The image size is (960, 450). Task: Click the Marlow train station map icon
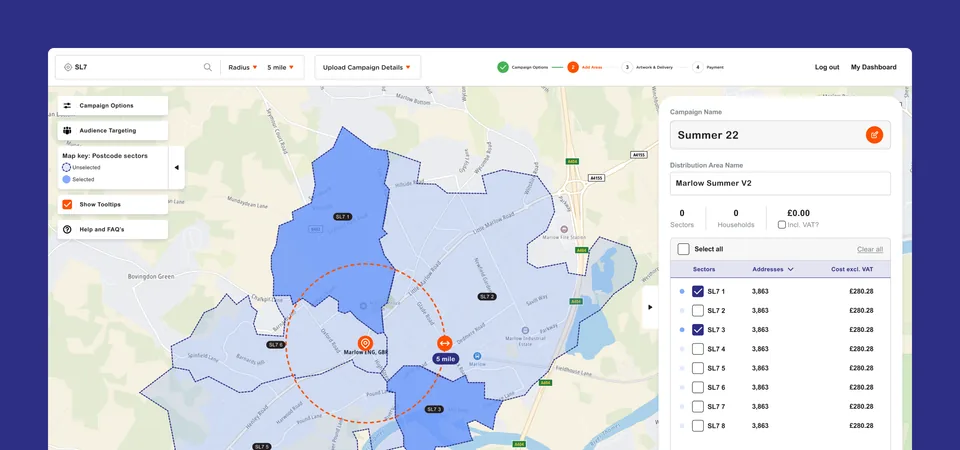point(478,356)
